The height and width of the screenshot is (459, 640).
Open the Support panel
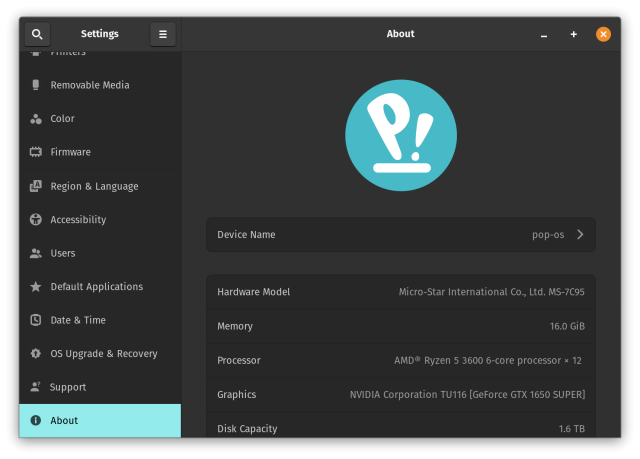[100, 387]
